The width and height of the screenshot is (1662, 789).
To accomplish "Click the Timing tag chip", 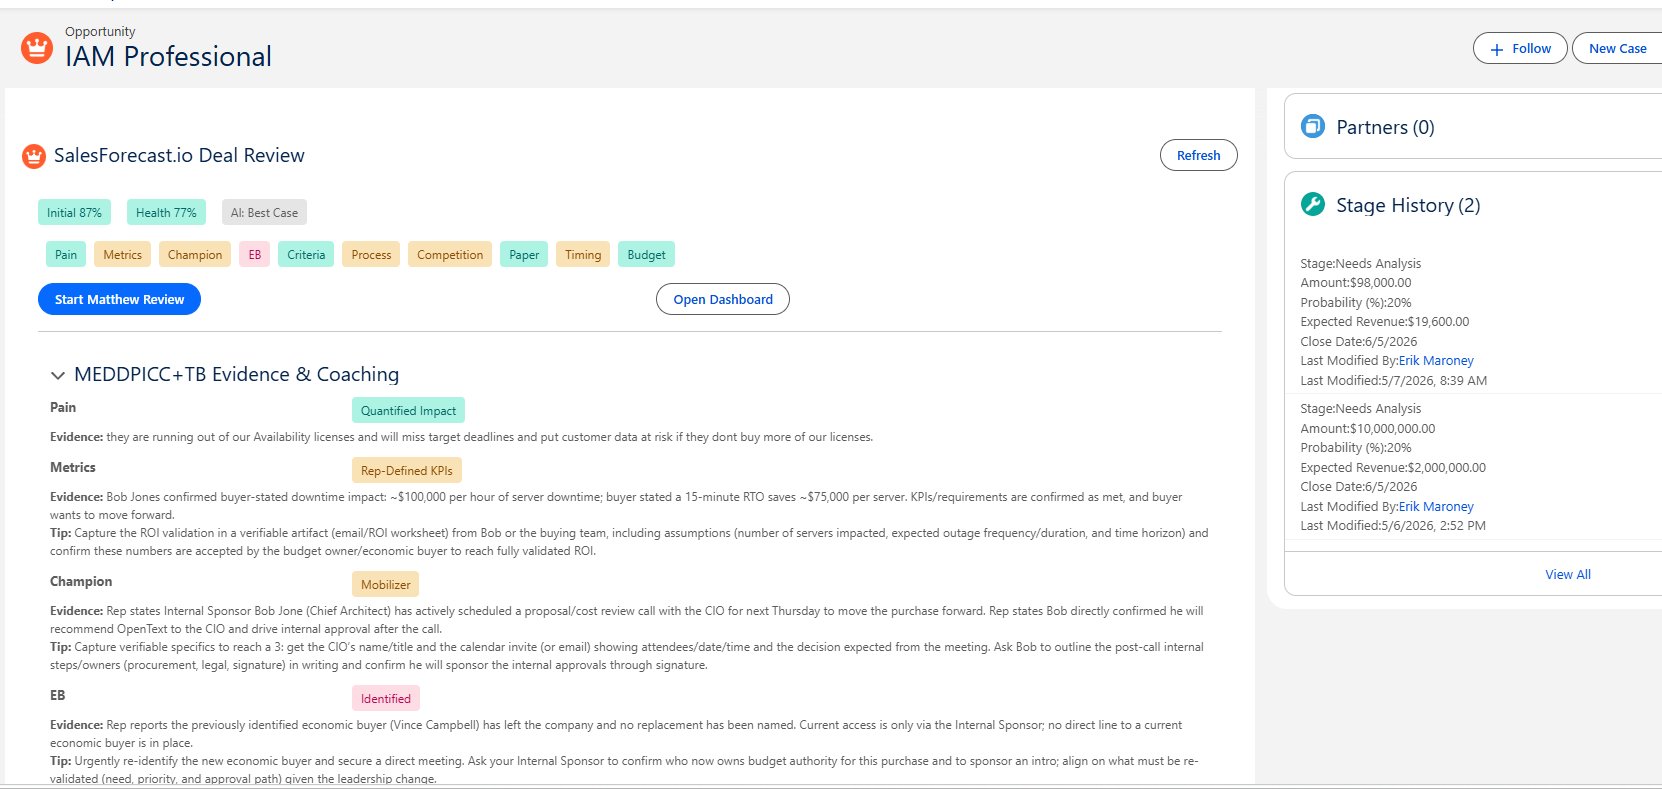I will pos(583,255).
